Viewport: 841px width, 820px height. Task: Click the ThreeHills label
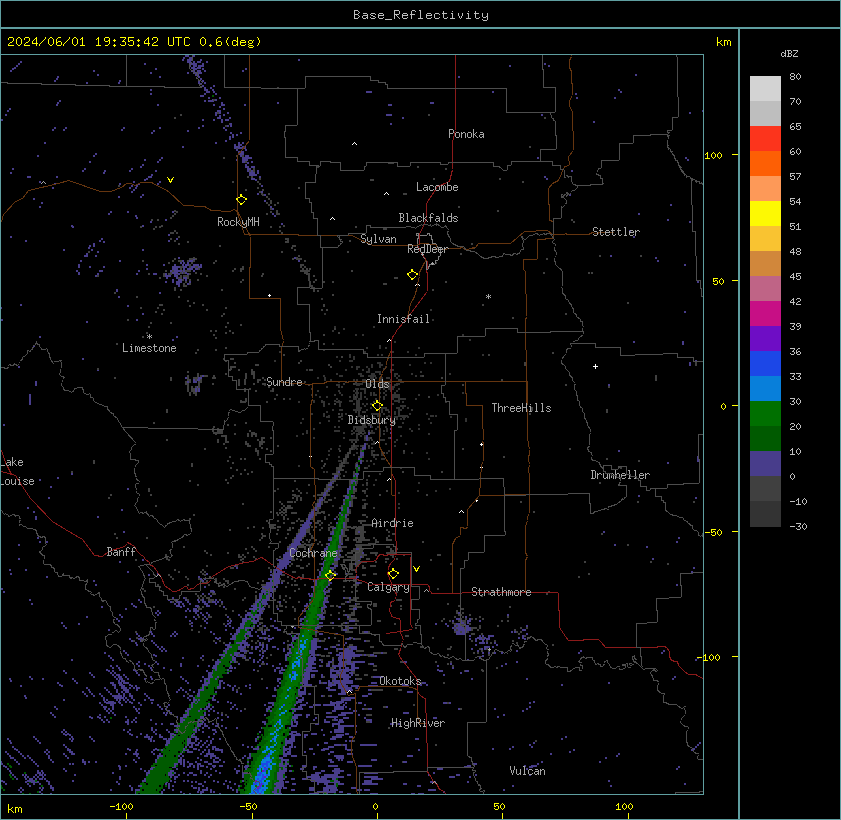click(x=521, y=408)
